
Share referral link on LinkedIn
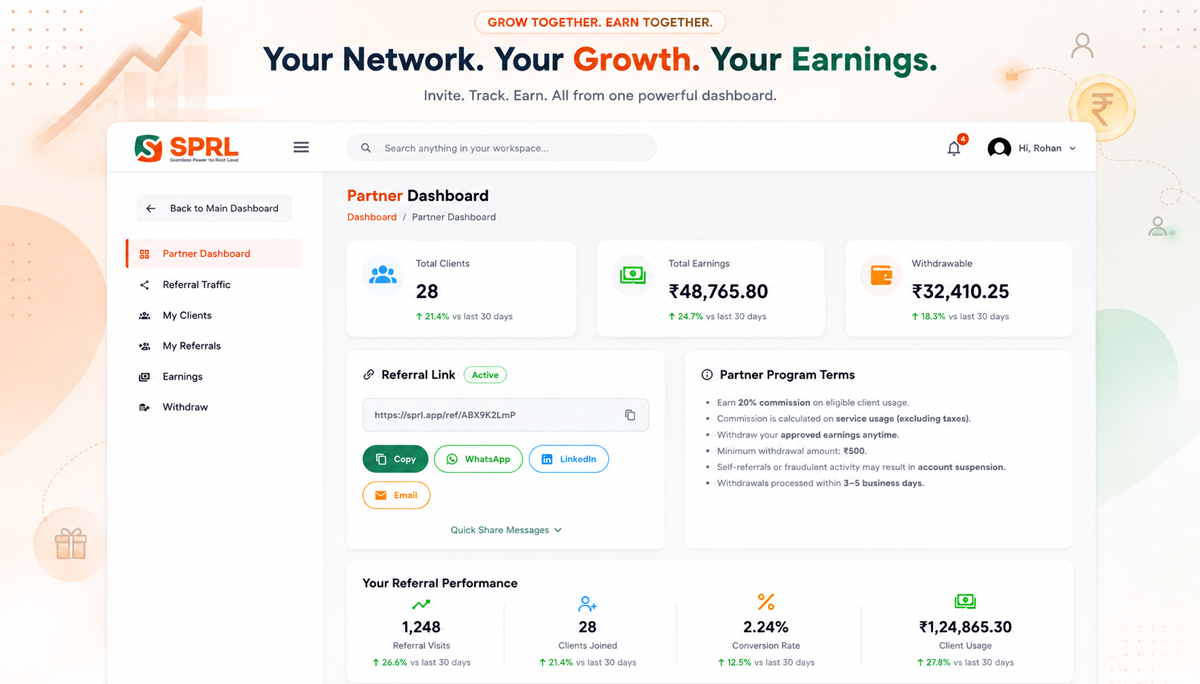[x=568, y=459]
